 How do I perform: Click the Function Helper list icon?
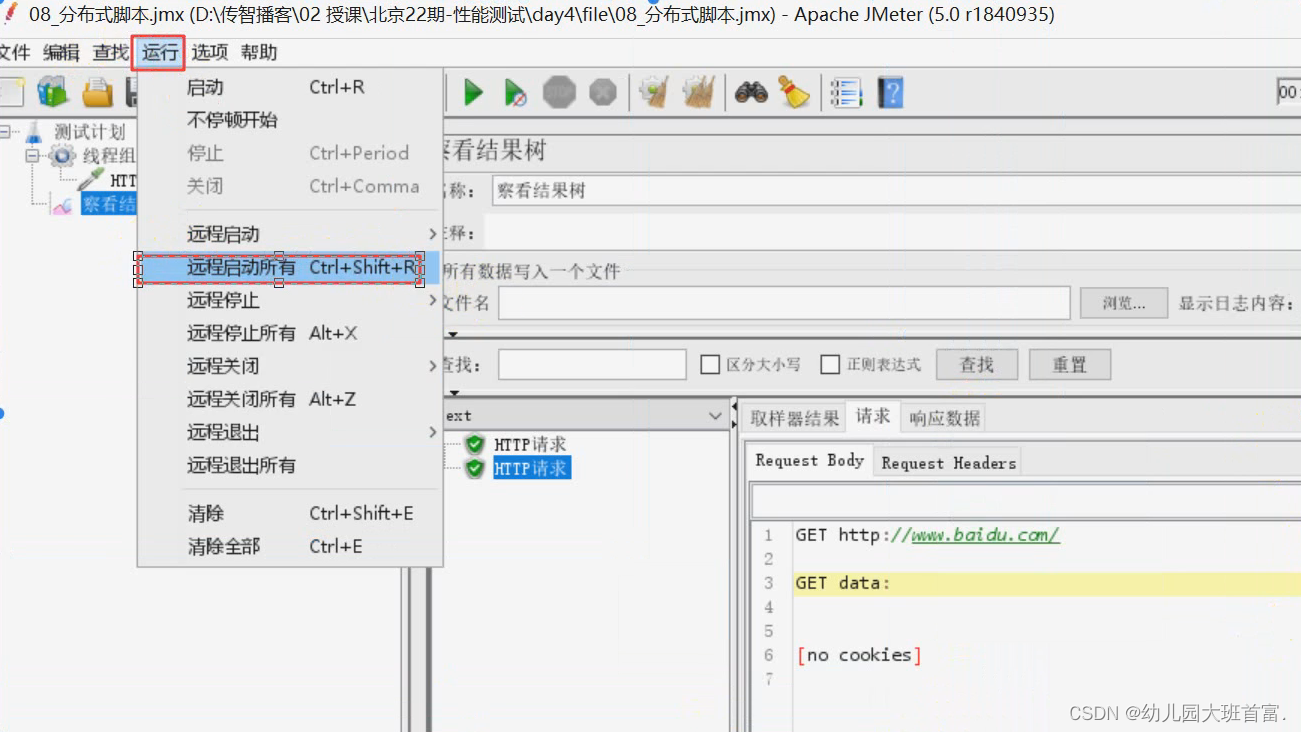pos(846,93)
